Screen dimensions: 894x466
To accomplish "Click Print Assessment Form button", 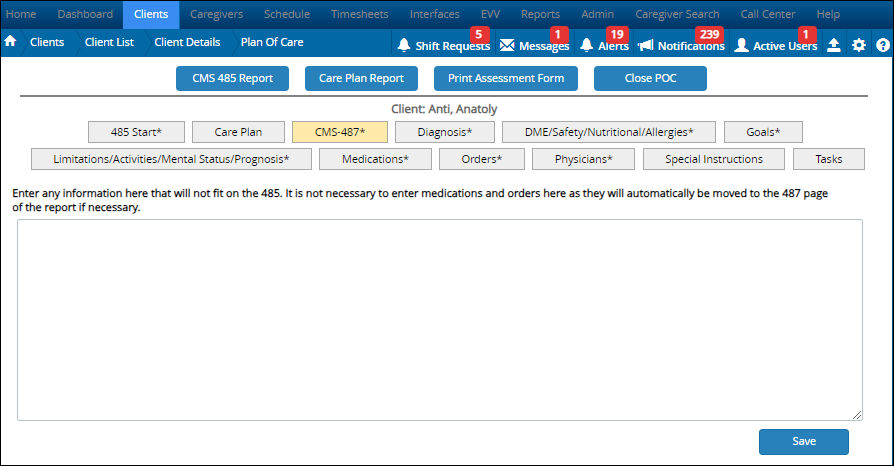I will 506,79.
